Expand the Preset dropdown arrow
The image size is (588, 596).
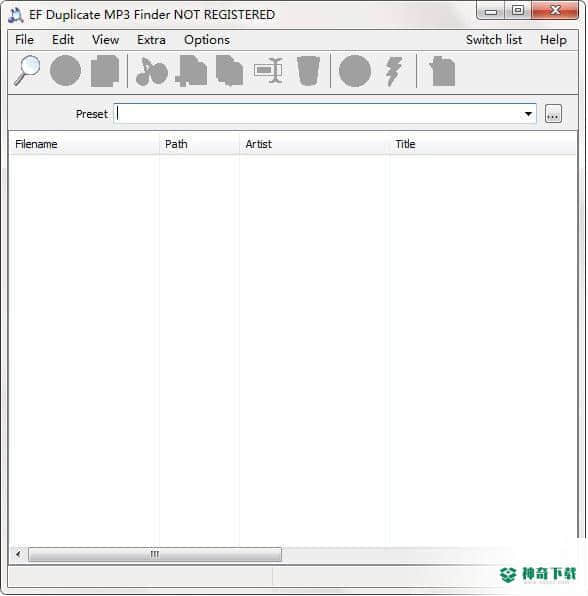tap(528, 114)
